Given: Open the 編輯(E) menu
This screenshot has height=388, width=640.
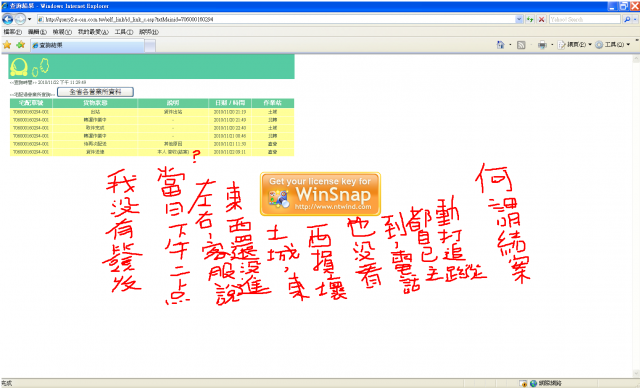Looking at the screenshot, I should coord(37,32).
